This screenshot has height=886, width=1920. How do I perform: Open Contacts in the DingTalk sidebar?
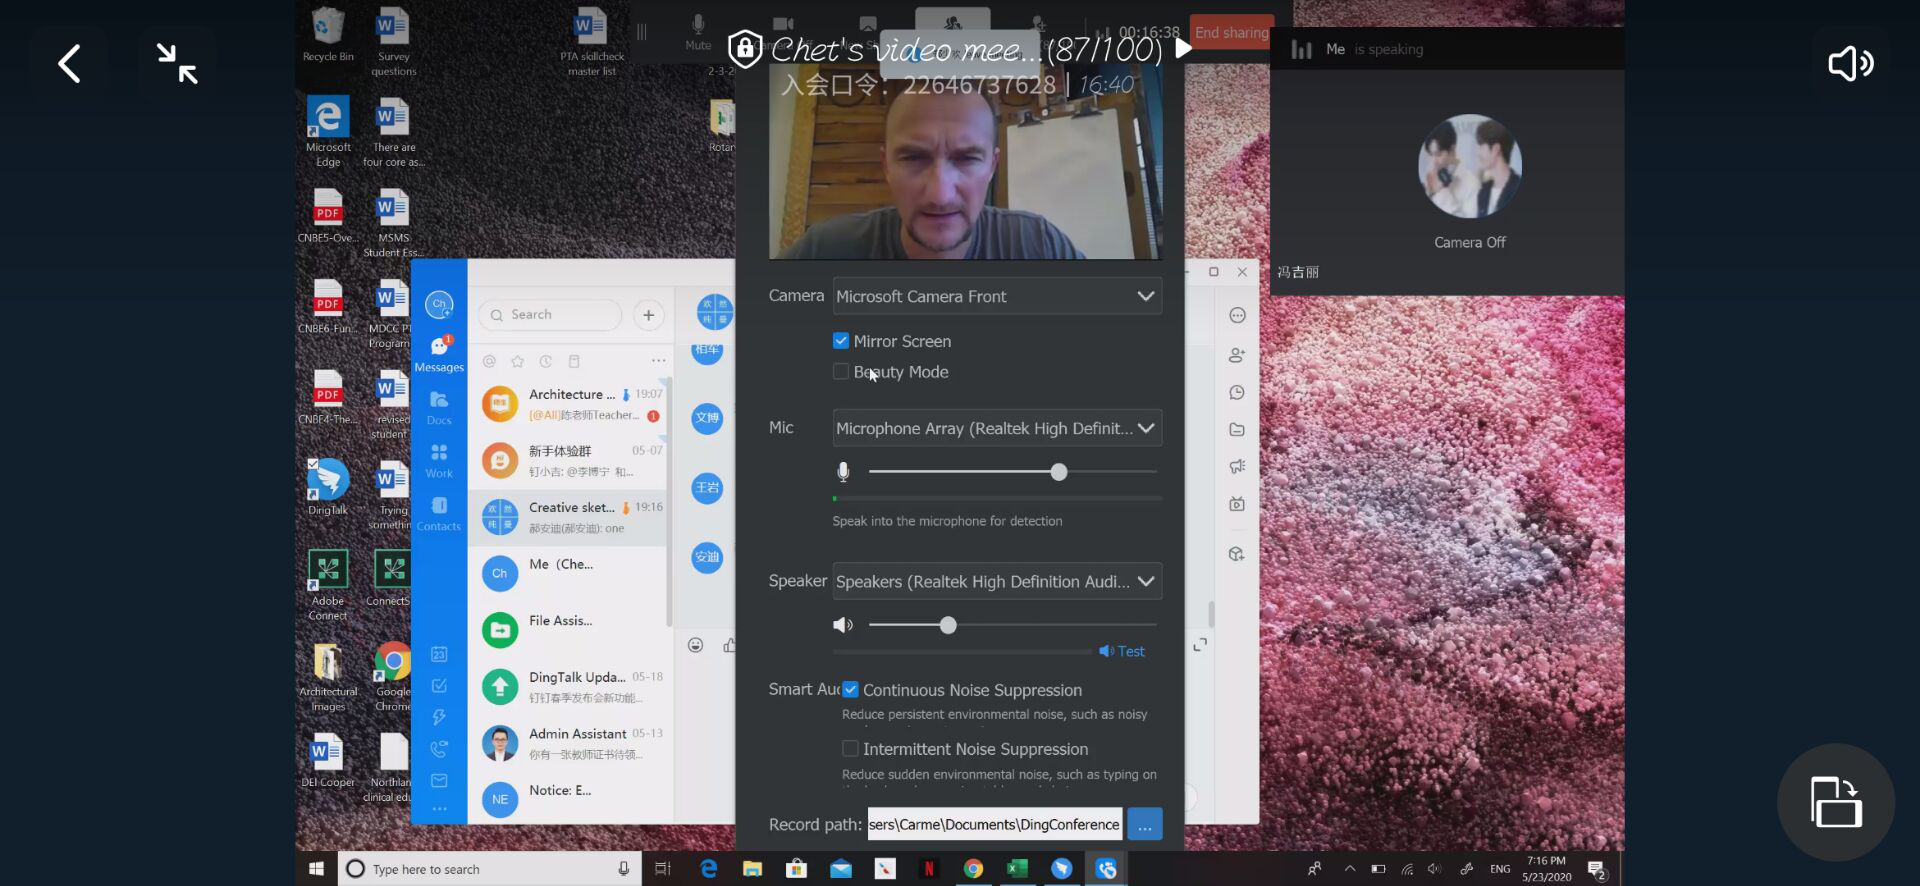point(439,512)
